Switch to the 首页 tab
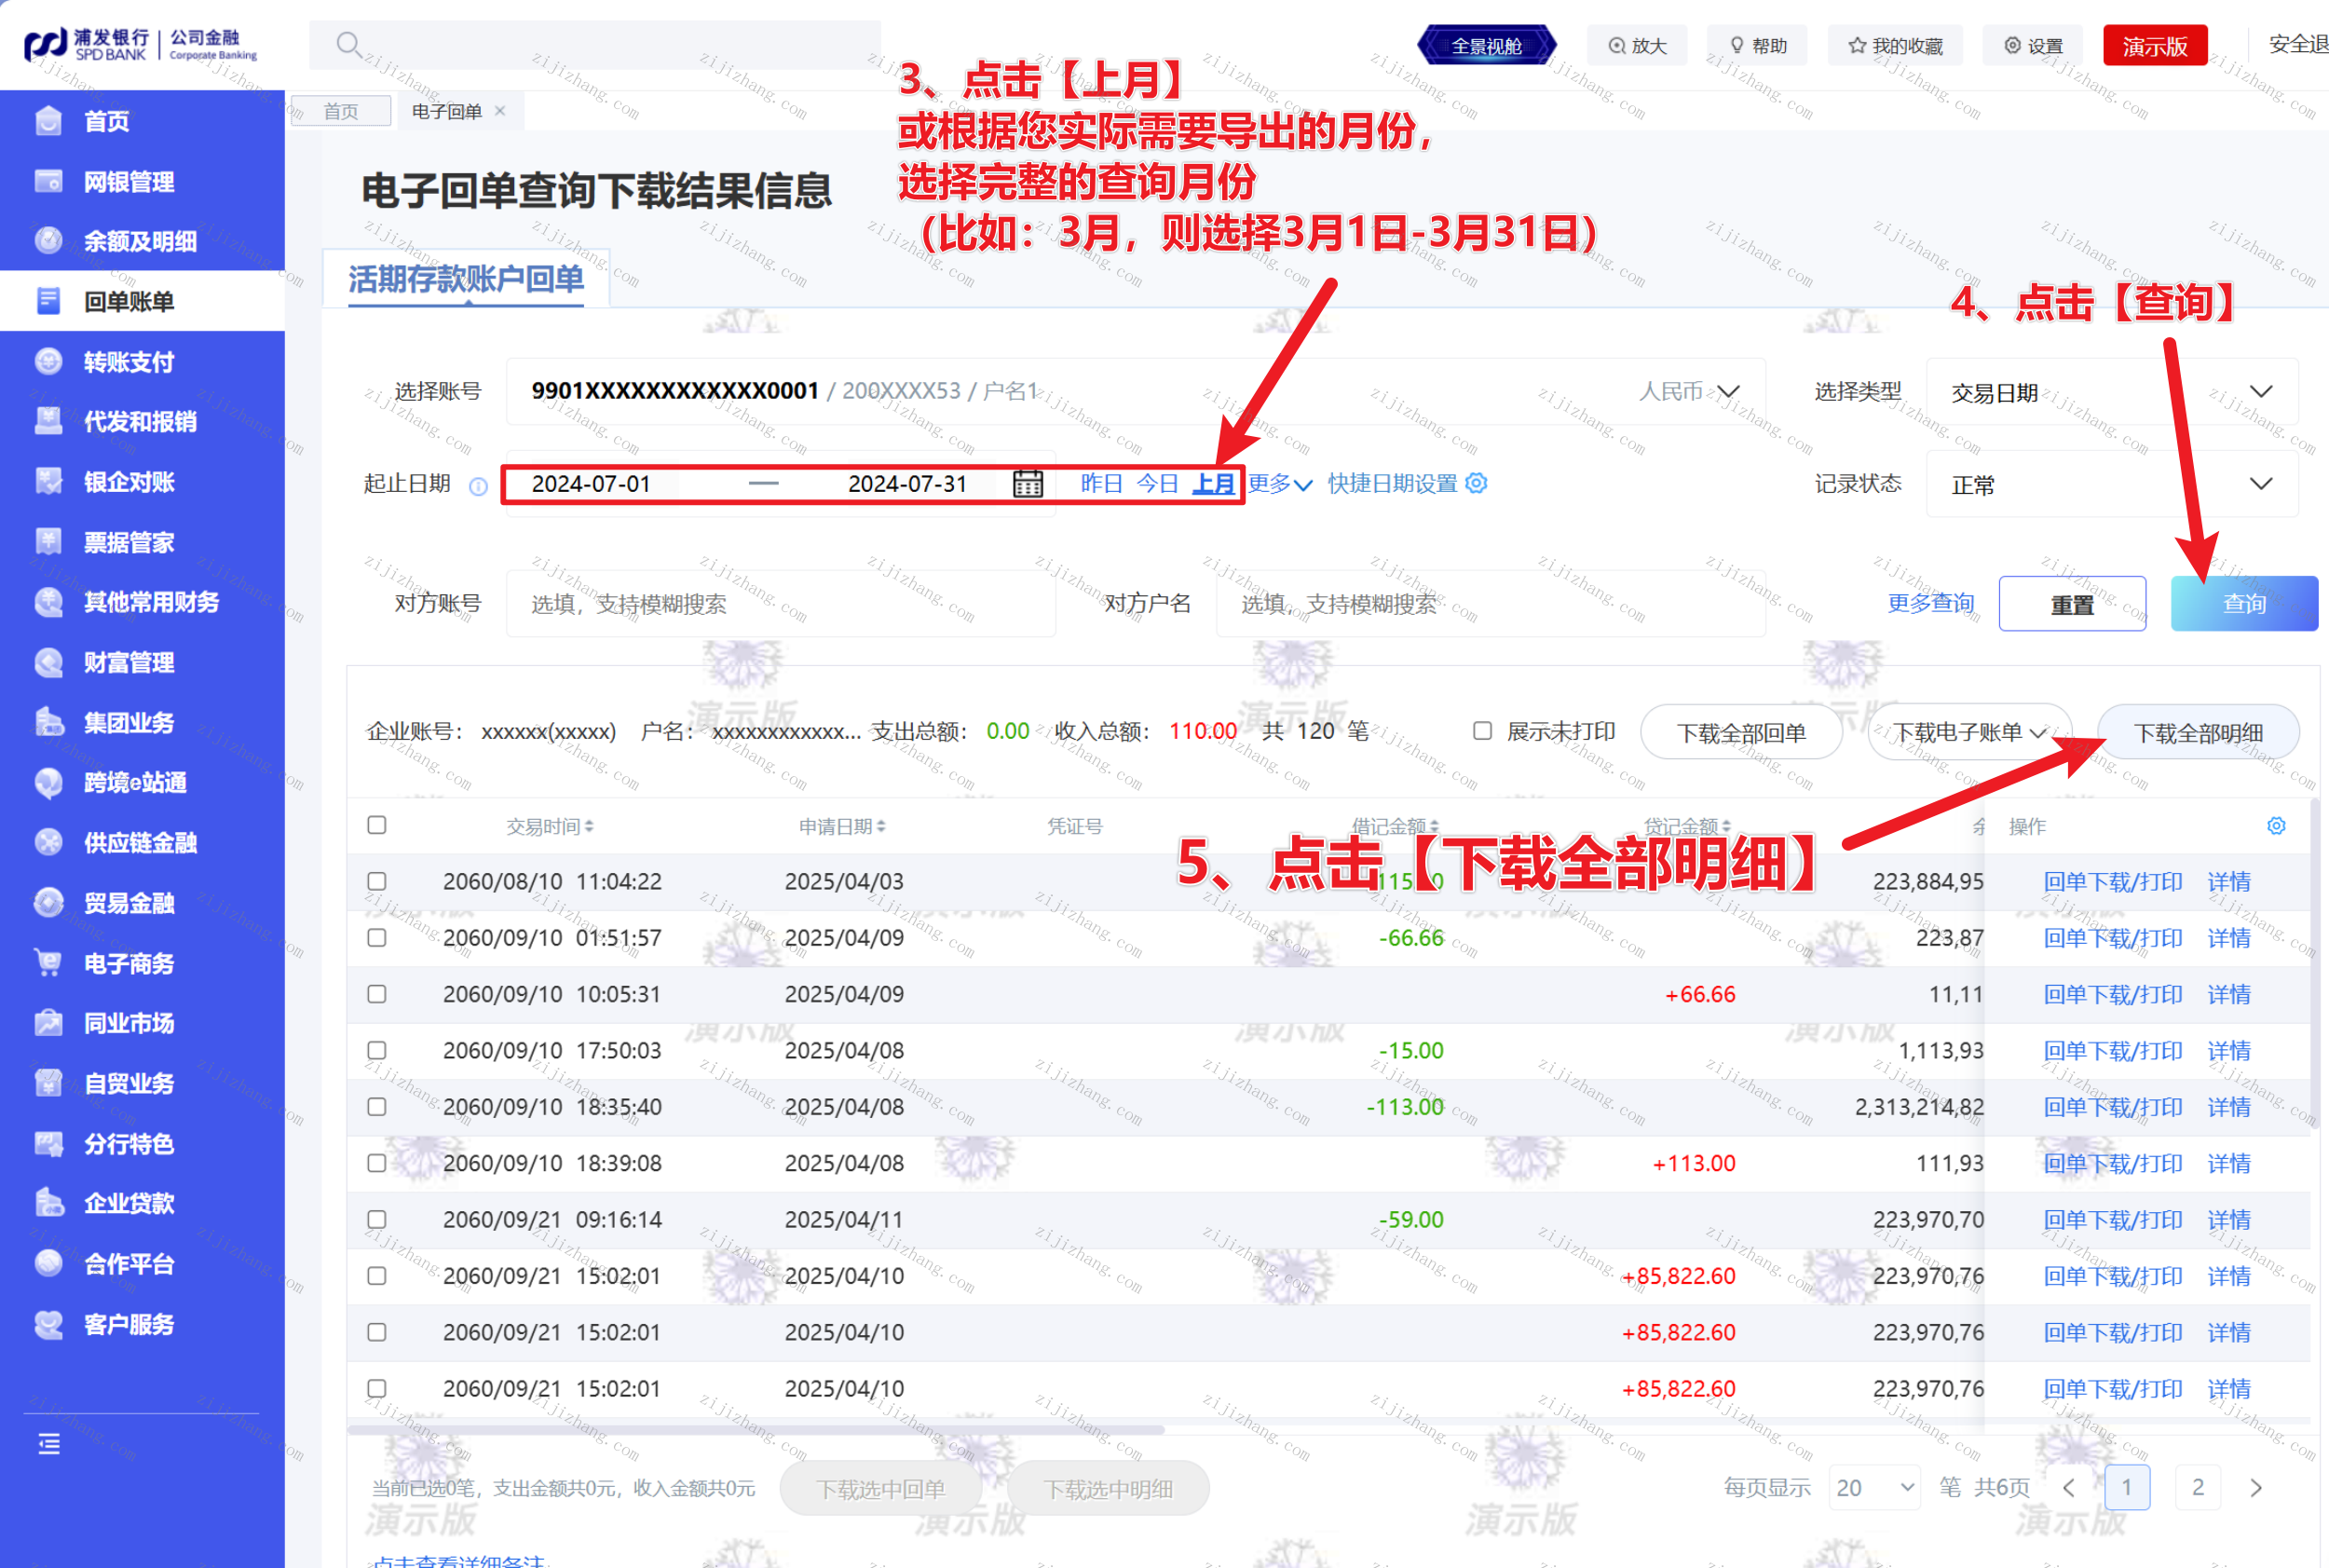 pos(341,111)
